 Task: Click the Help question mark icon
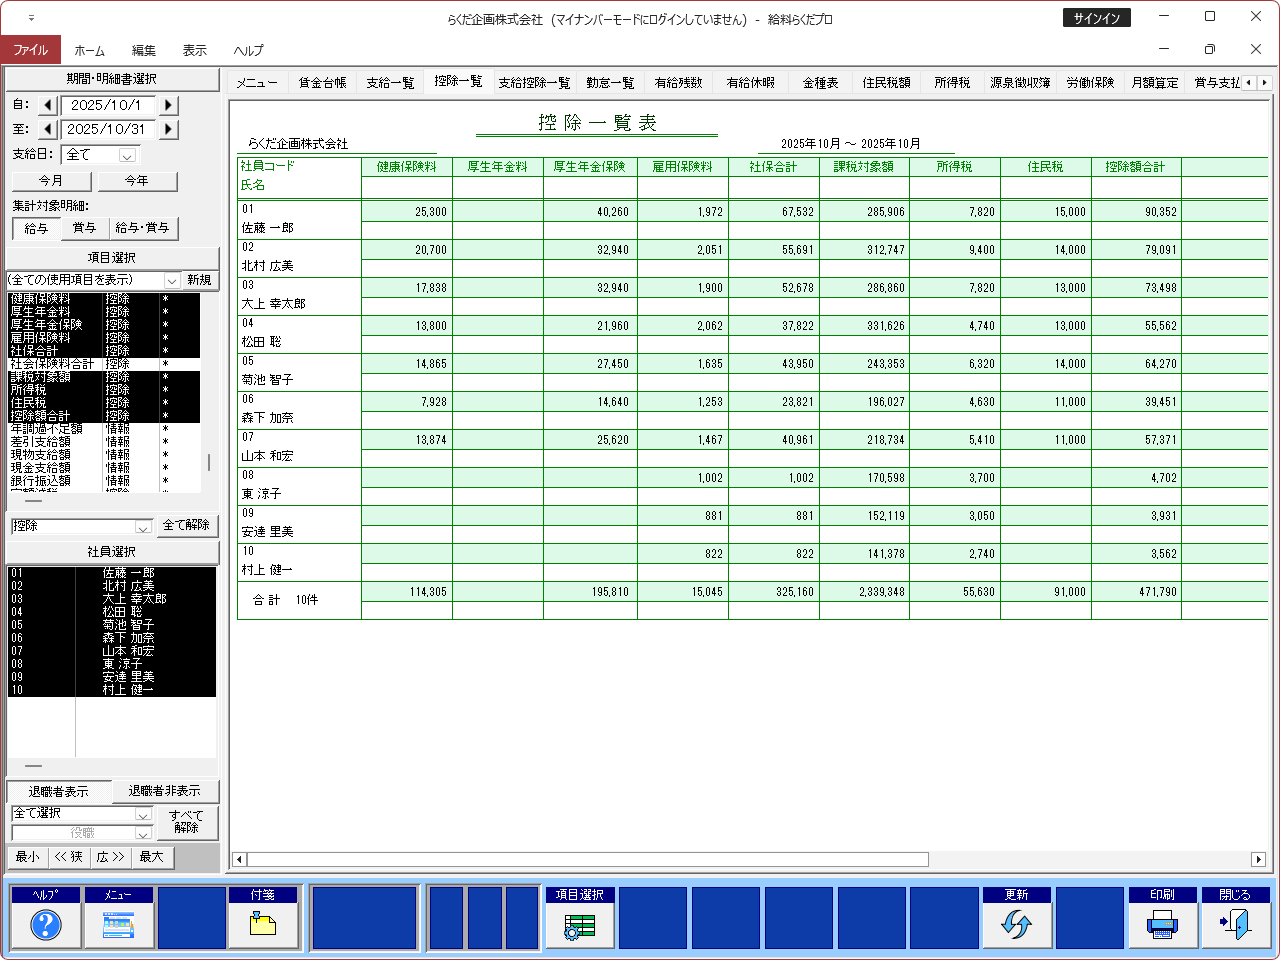[x=46, y=925]
